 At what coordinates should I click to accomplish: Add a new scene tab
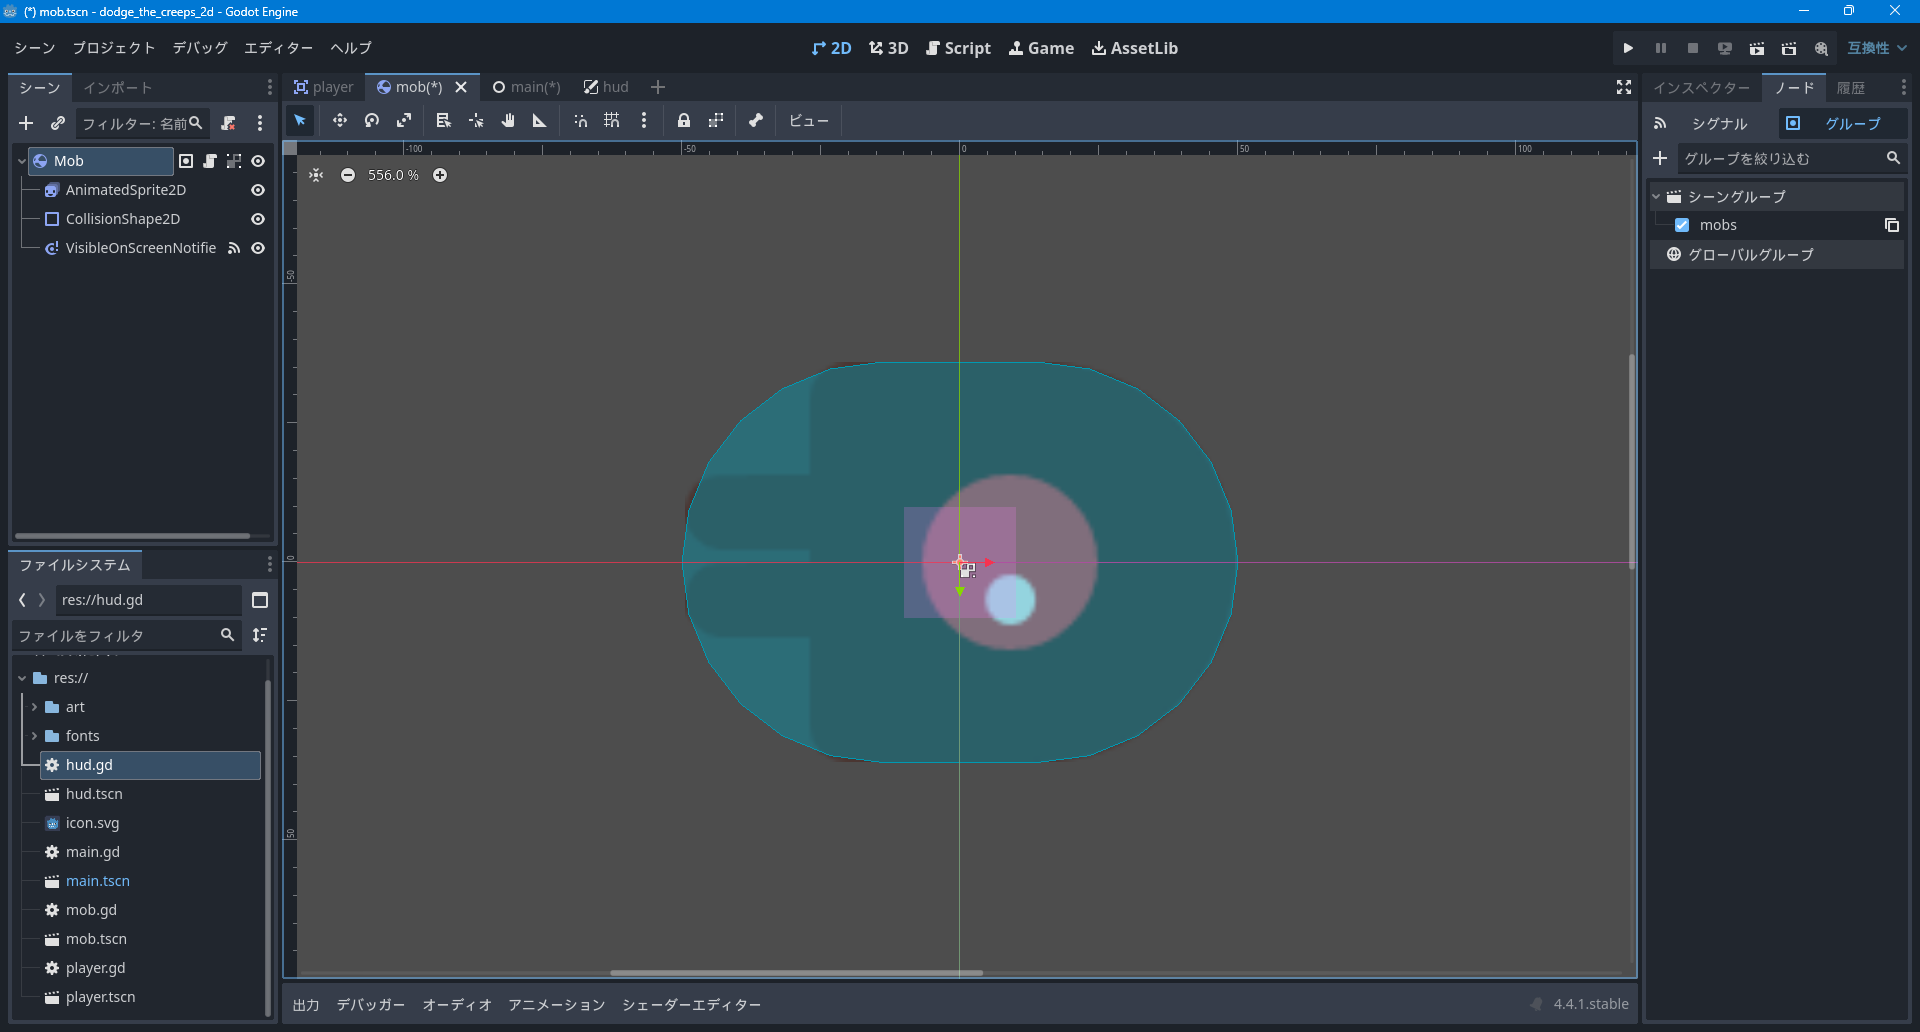(657, 87)
